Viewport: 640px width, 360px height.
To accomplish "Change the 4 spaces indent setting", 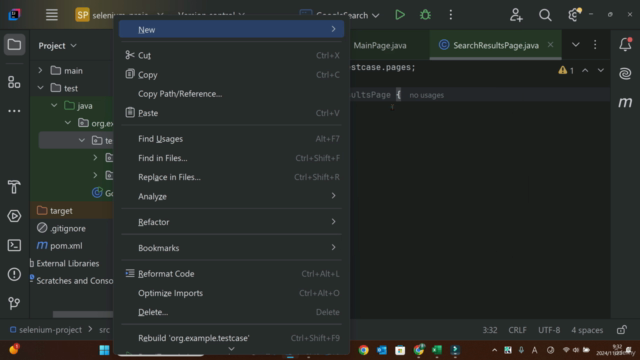I will click(587, 330).
